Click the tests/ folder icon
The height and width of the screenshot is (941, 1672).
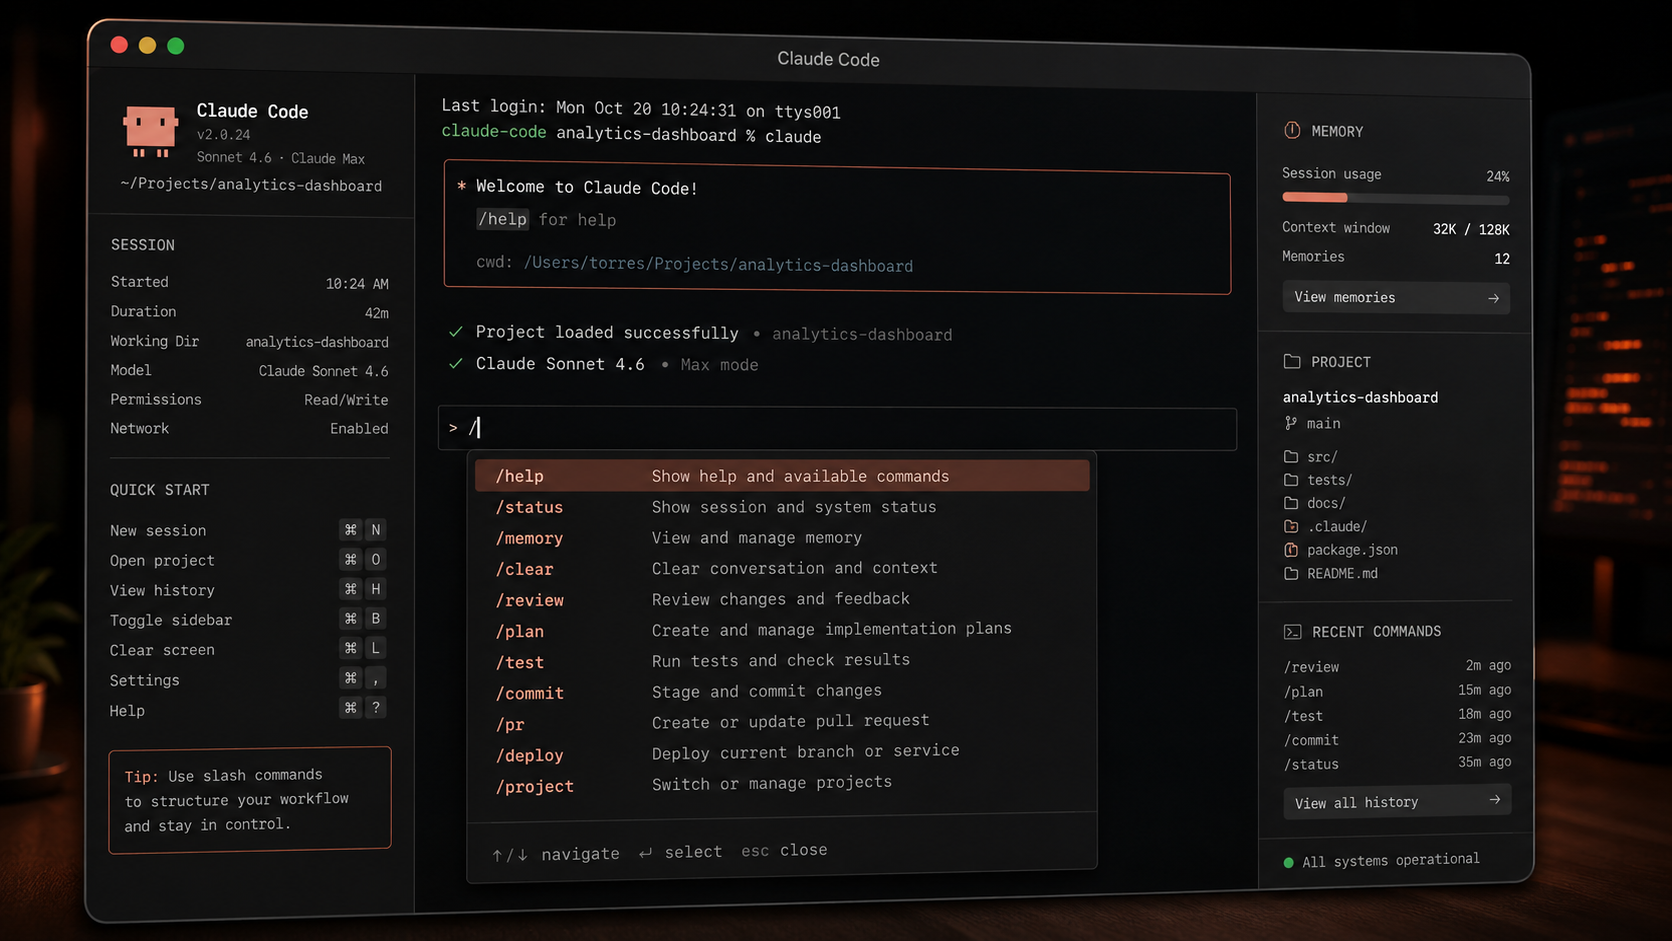(x=1291, y=480)
